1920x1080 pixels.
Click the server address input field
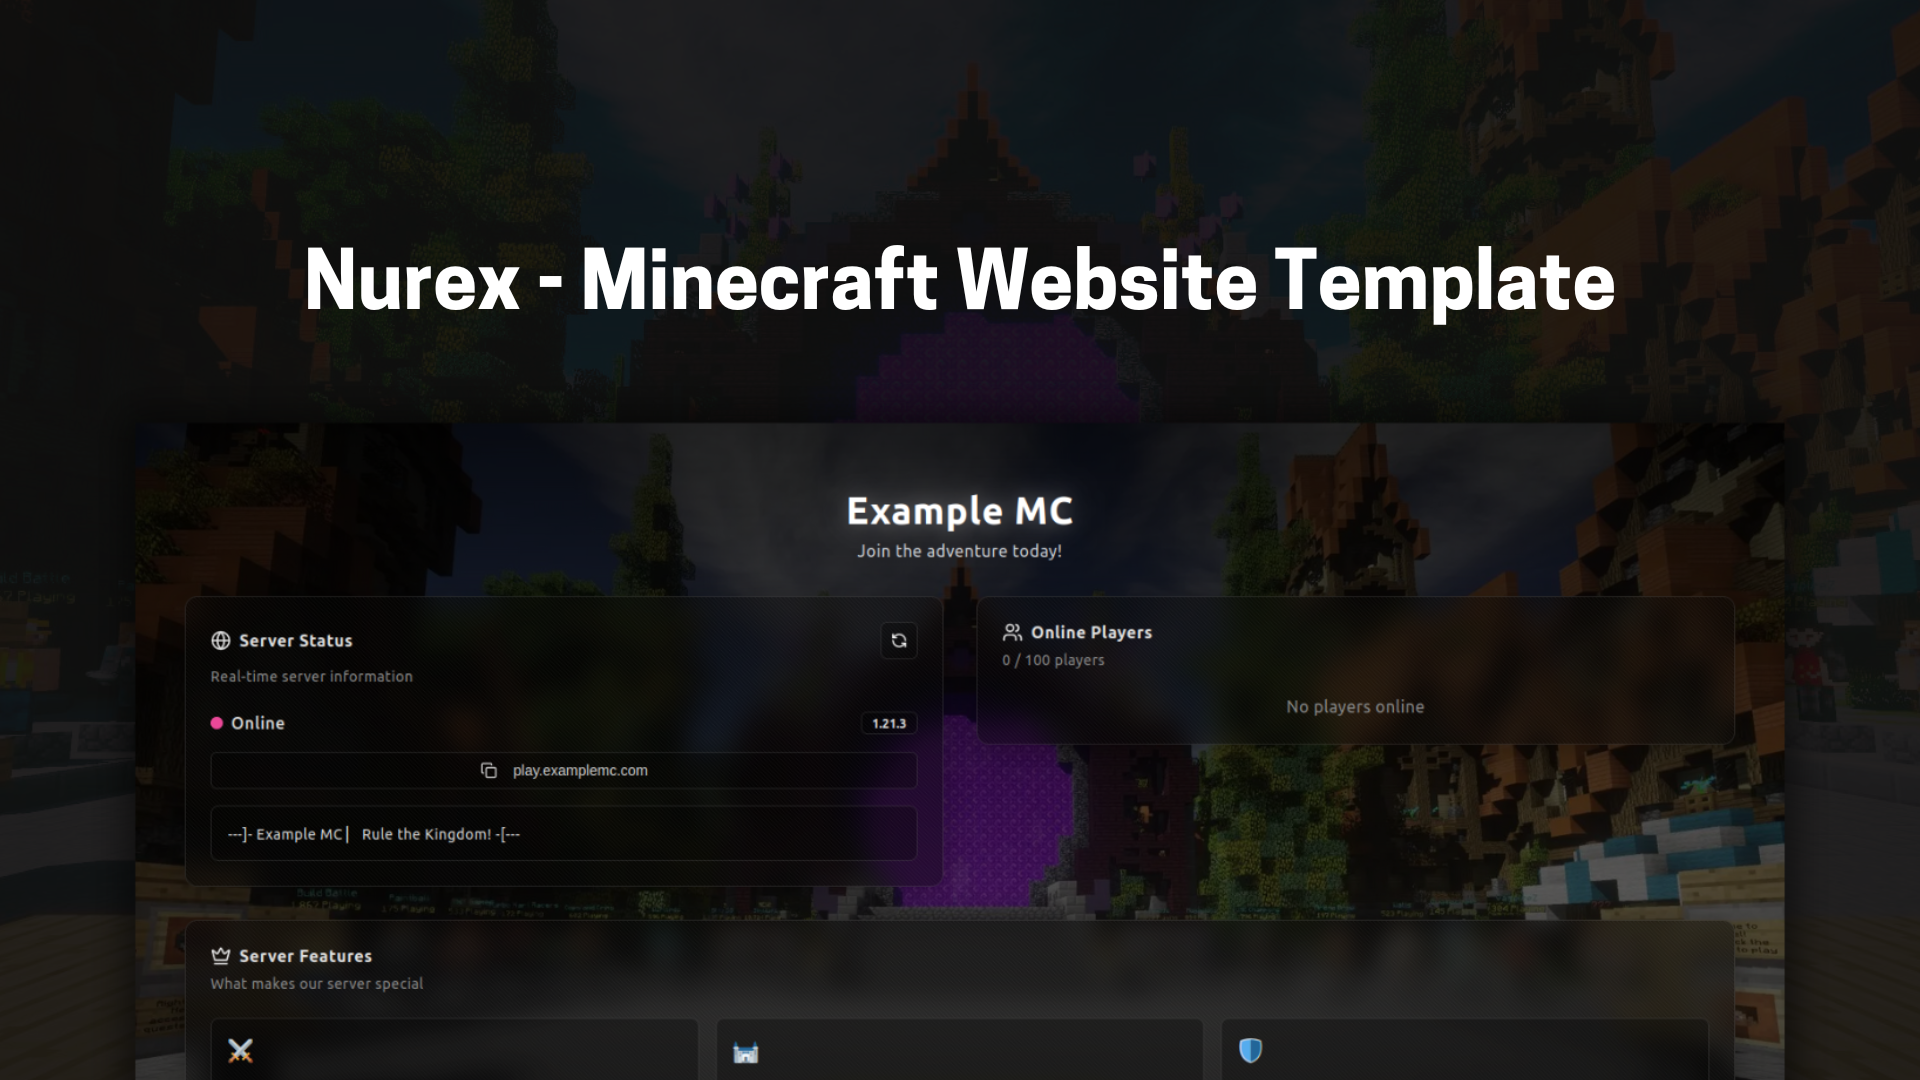563,770
